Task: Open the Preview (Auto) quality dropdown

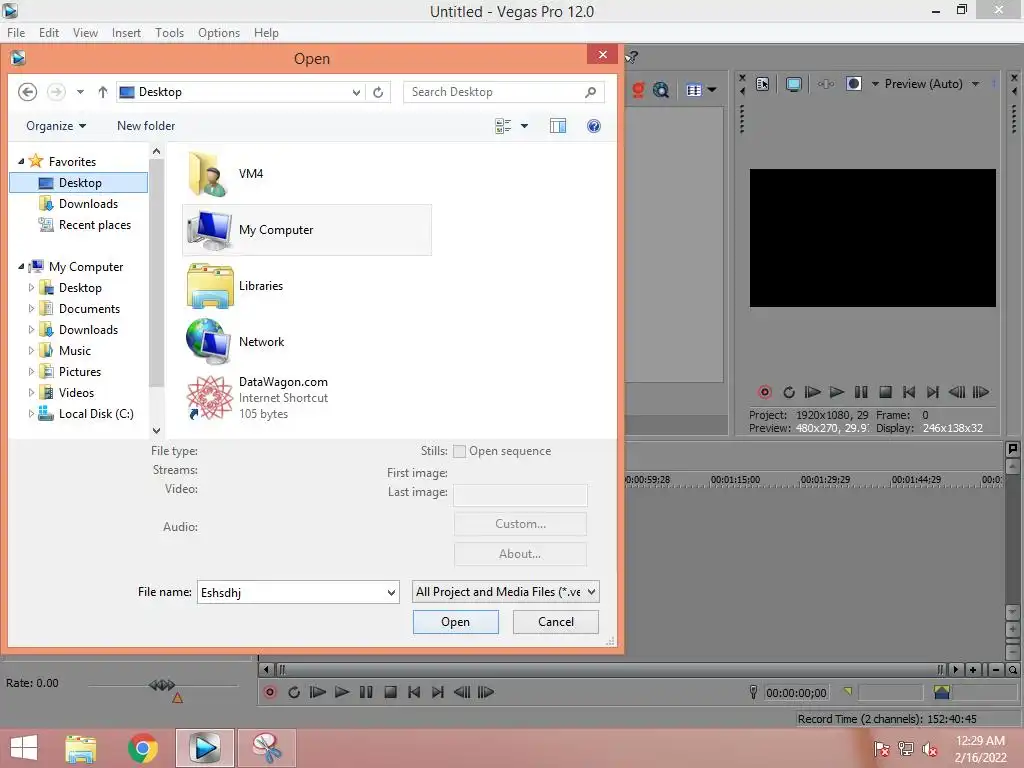Action: 975,84
